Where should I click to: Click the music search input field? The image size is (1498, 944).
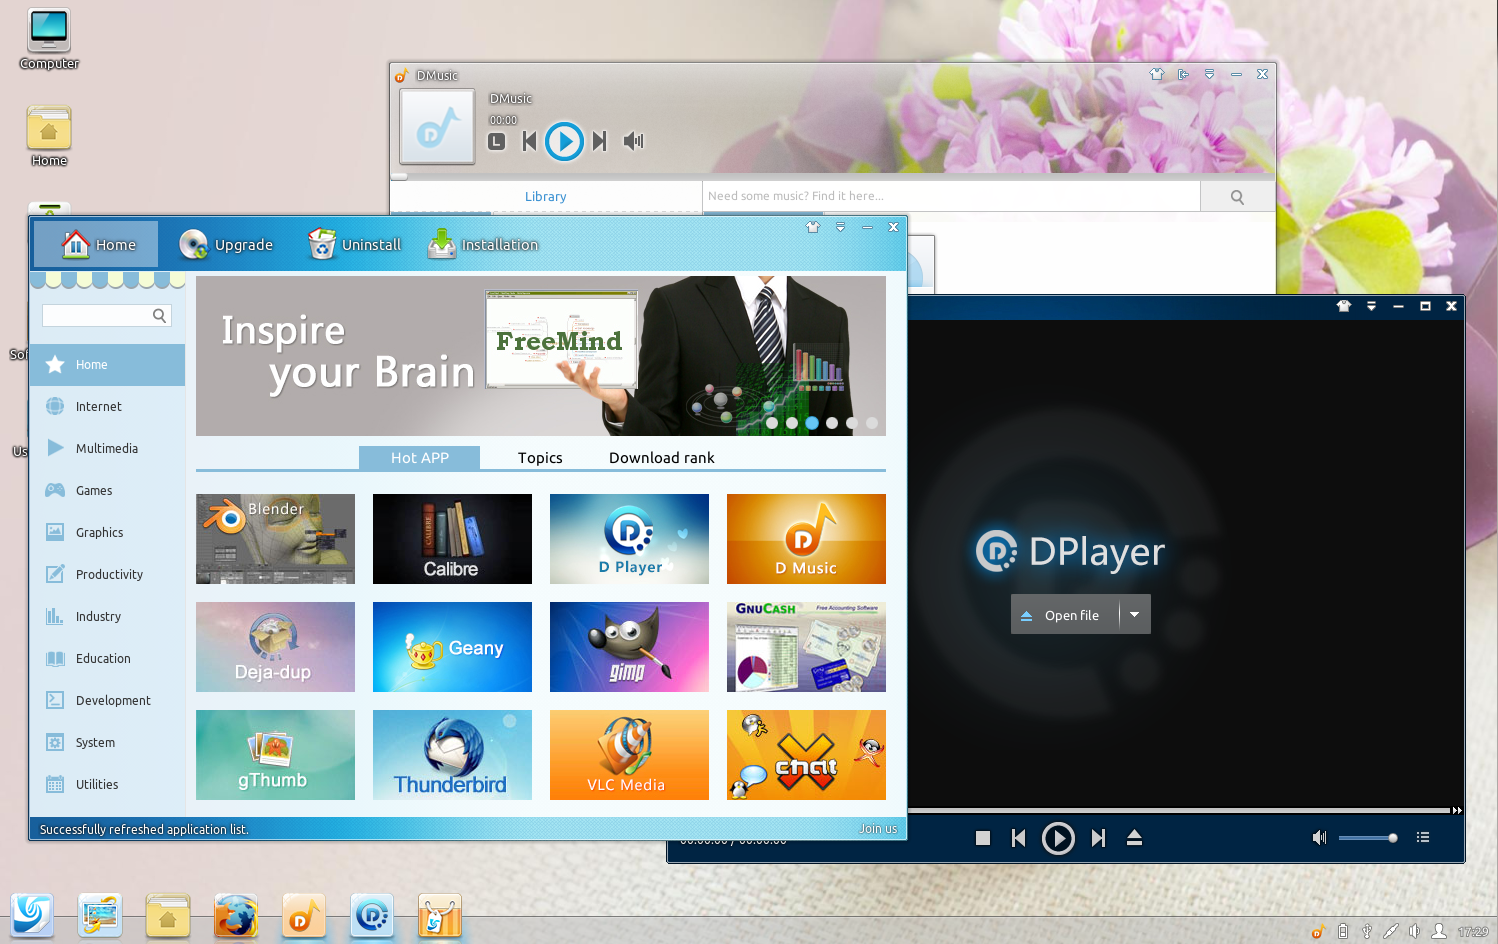(x=950, y=196)
